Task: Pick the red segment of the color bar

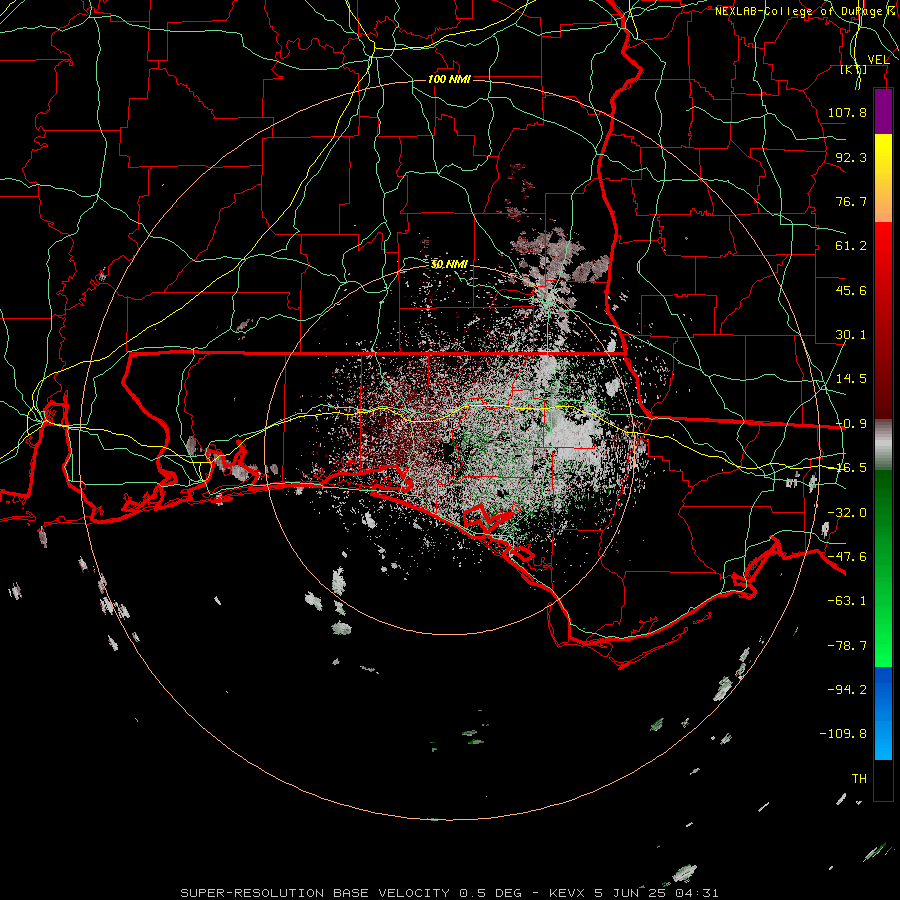Action: (883, 320)
